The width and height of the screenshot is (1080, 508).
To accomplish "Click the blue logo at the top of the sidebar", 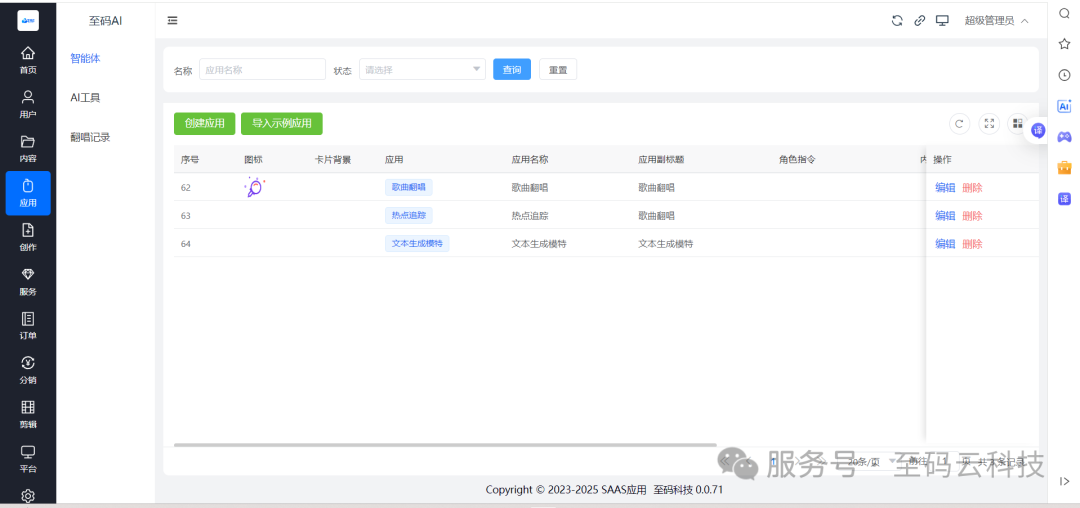I will pos(28,21).
